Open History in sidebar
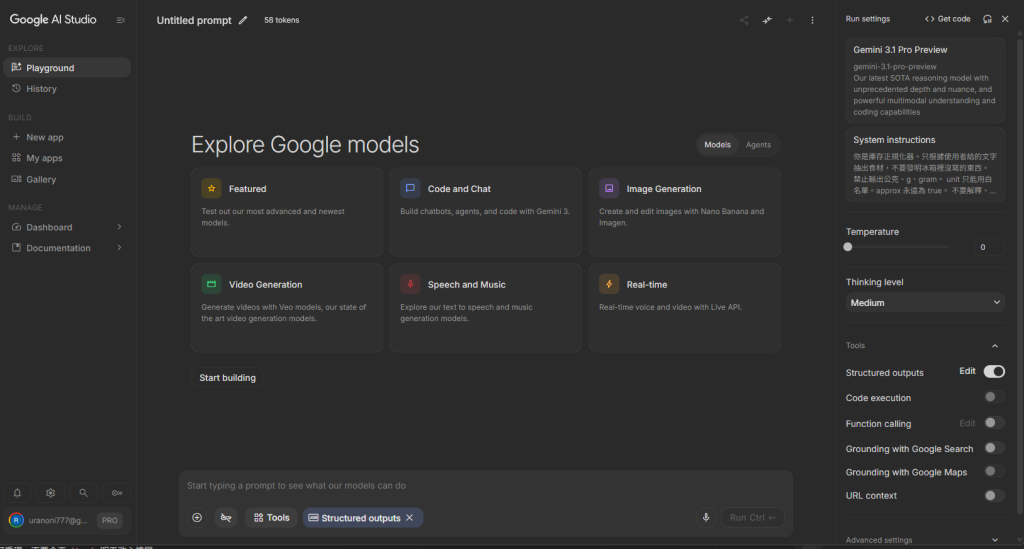The height and width of the screenshot is (549, 1024). point(67,89)
